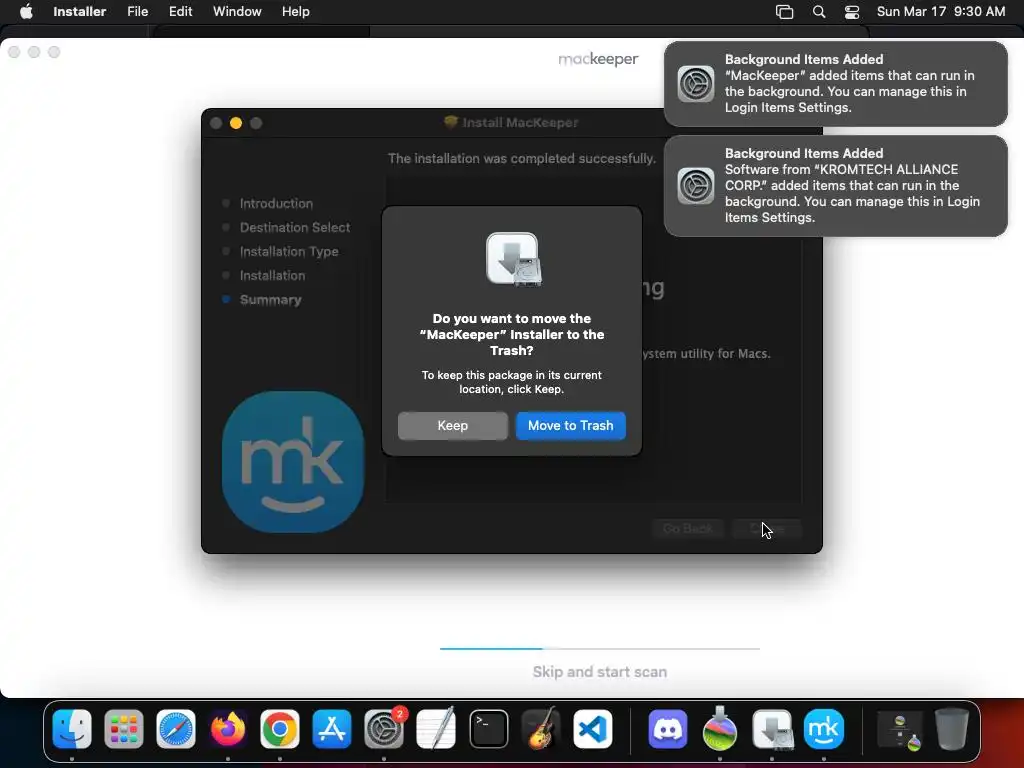1024x768 pixels.
Task: Click the MacKeeper scan progress bar
Action: coord(600,648)
